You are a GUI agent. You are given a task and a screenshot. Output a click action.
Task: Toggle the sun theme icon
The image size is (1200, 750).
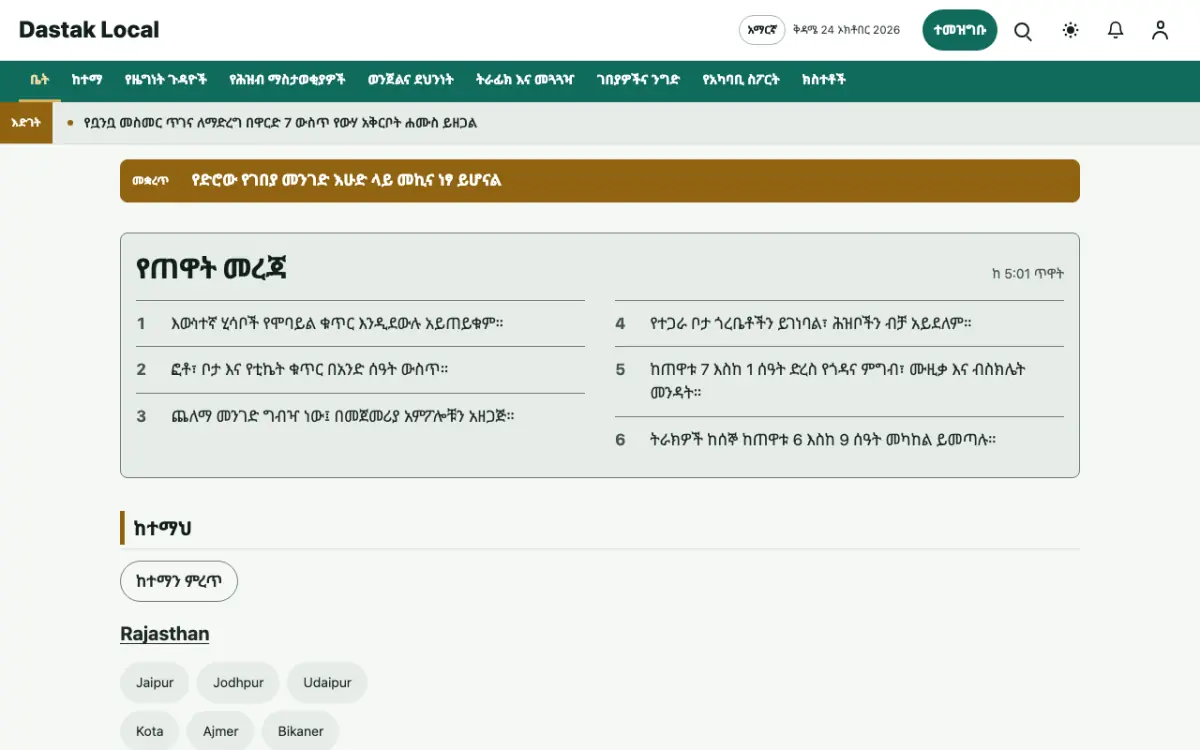tap(1071, 30)
